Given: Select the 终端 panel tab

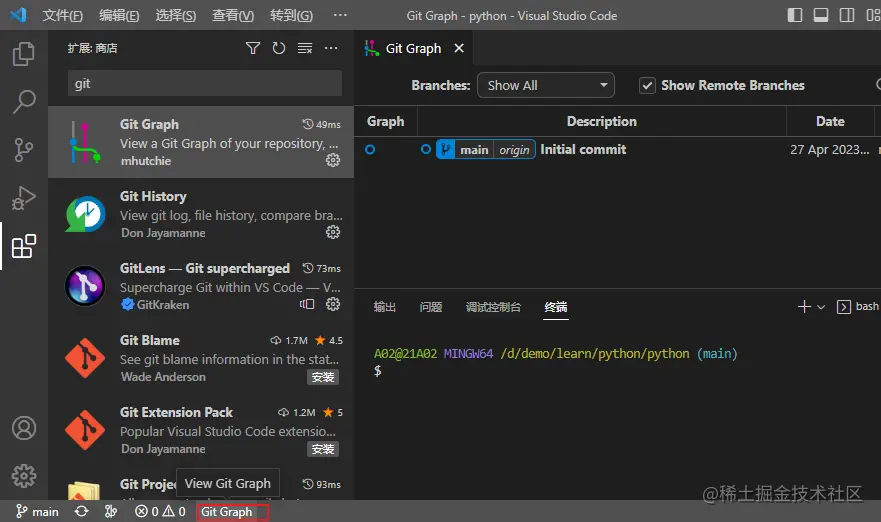Looking at the screenshot, I should coord(556,307).
